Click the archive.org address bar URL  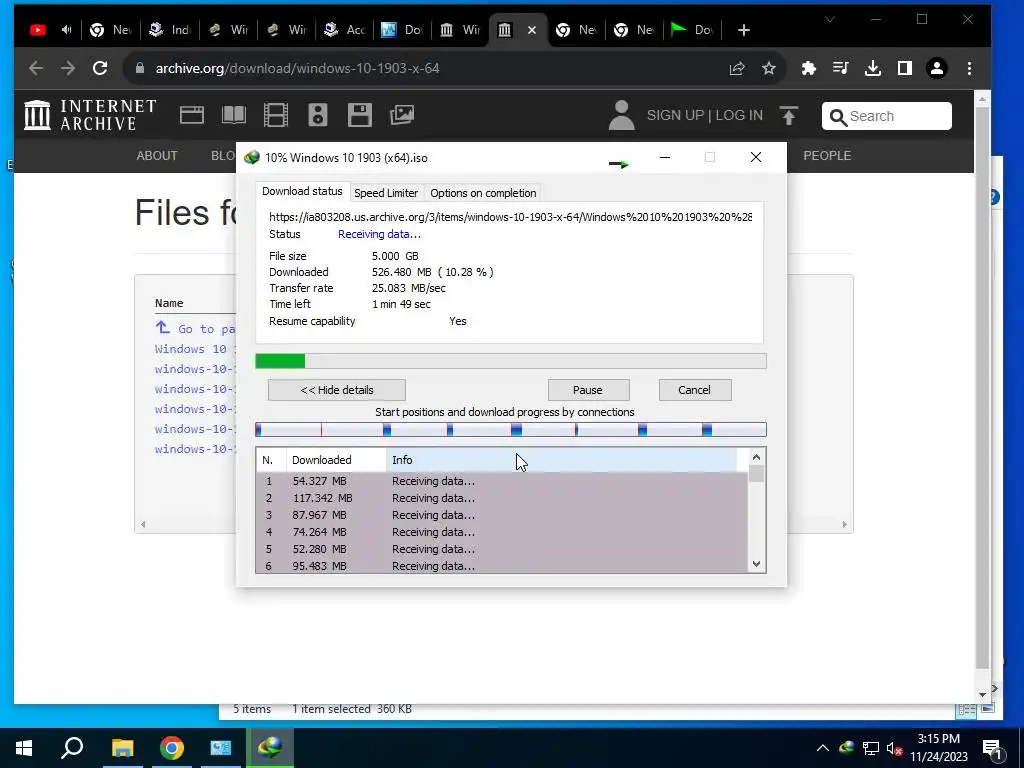[297, 68]
